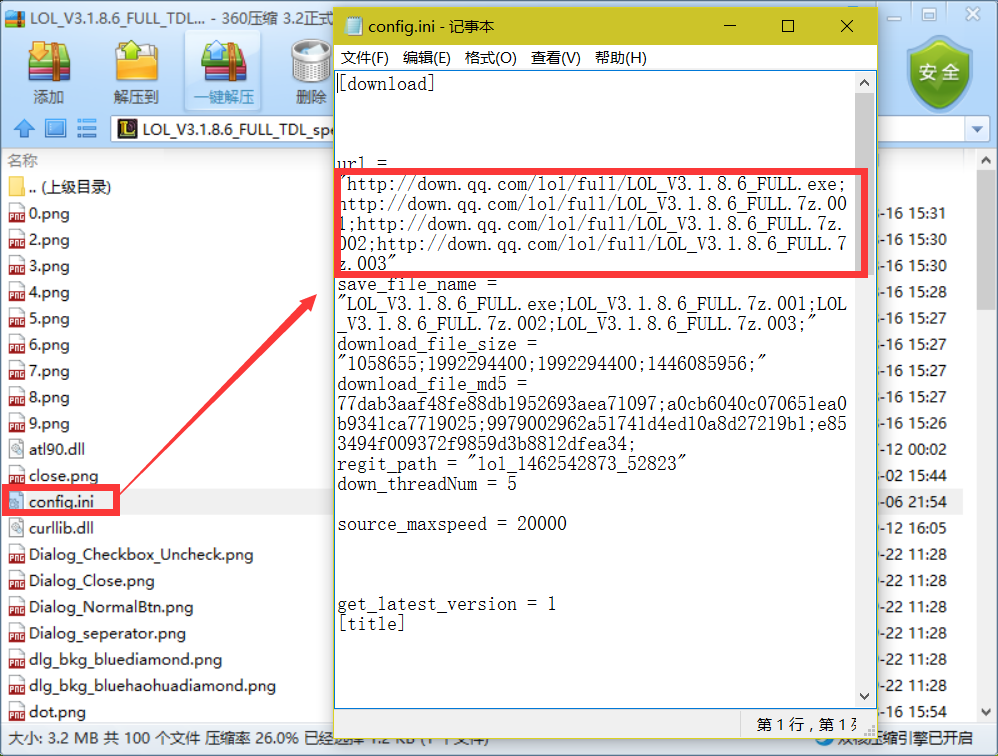
Task: Open the 查看(V) menu in Notepad
Action: pyautogui.click(x=556, y=58)
